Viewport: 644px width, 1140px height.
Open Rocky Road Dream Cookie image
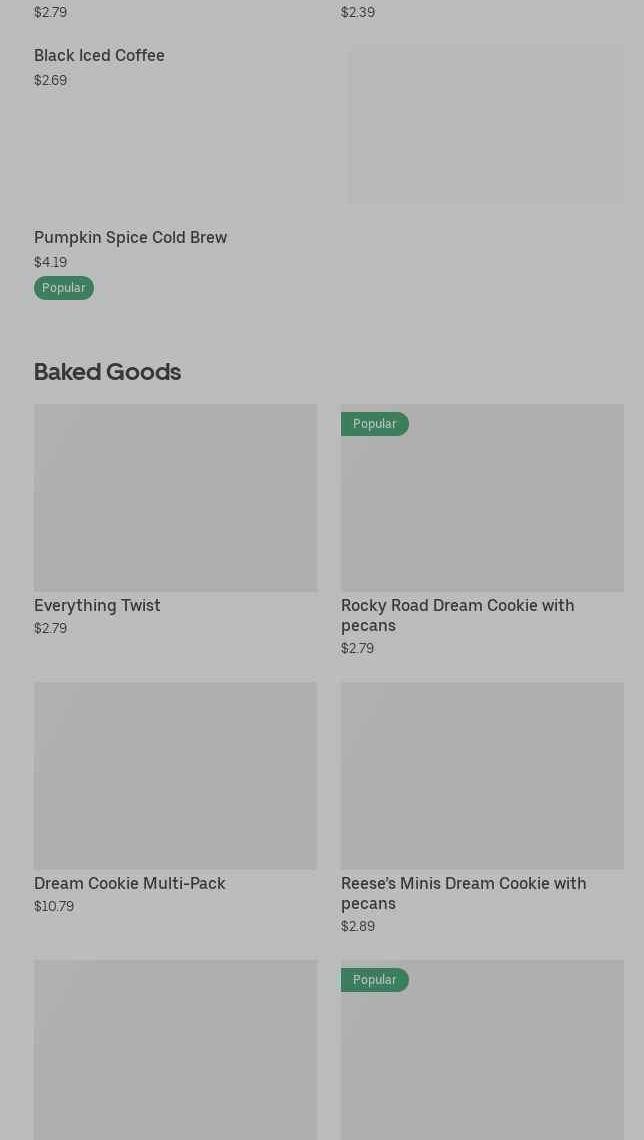tap(482, 510)
